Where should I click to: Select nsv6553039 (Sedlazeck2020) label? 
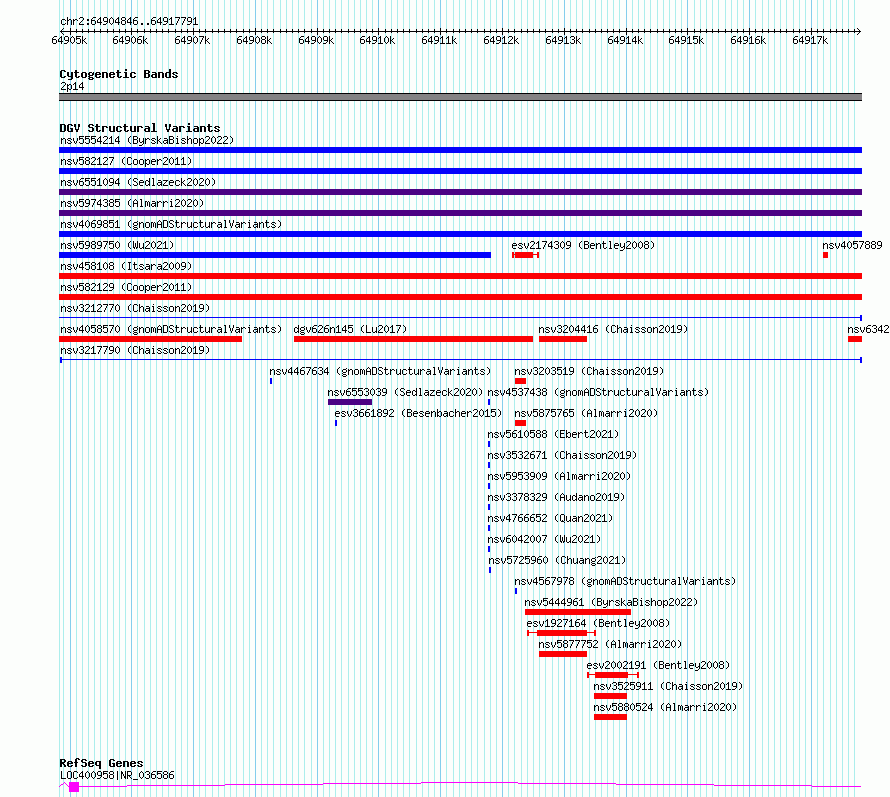(x=405, y=392)
